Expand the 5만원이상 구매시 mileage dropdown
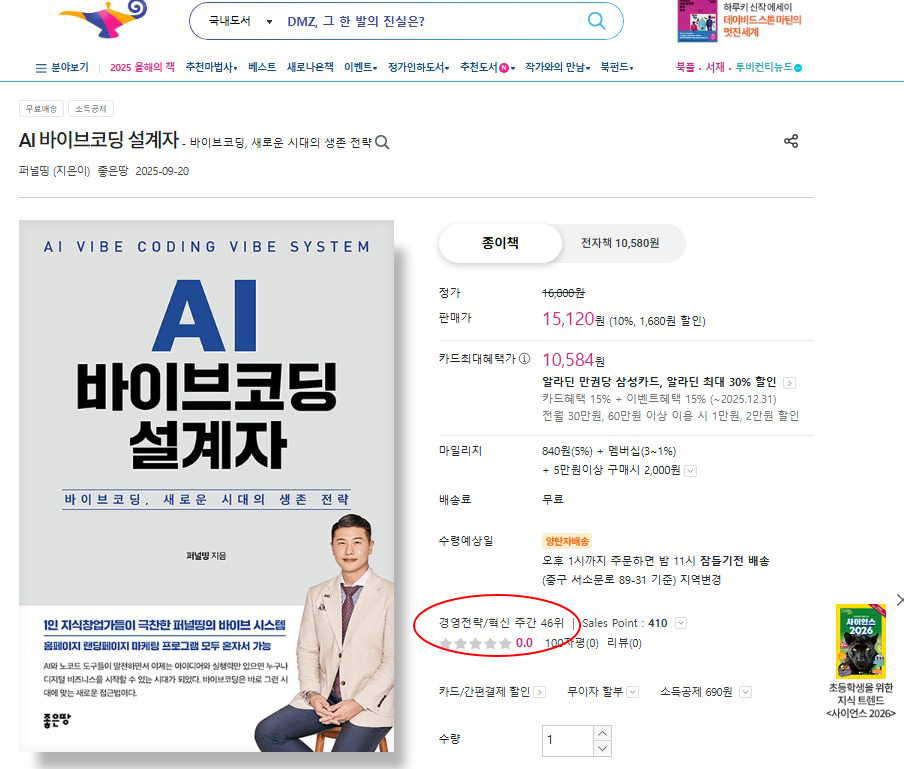 click(x=691, y=471)
